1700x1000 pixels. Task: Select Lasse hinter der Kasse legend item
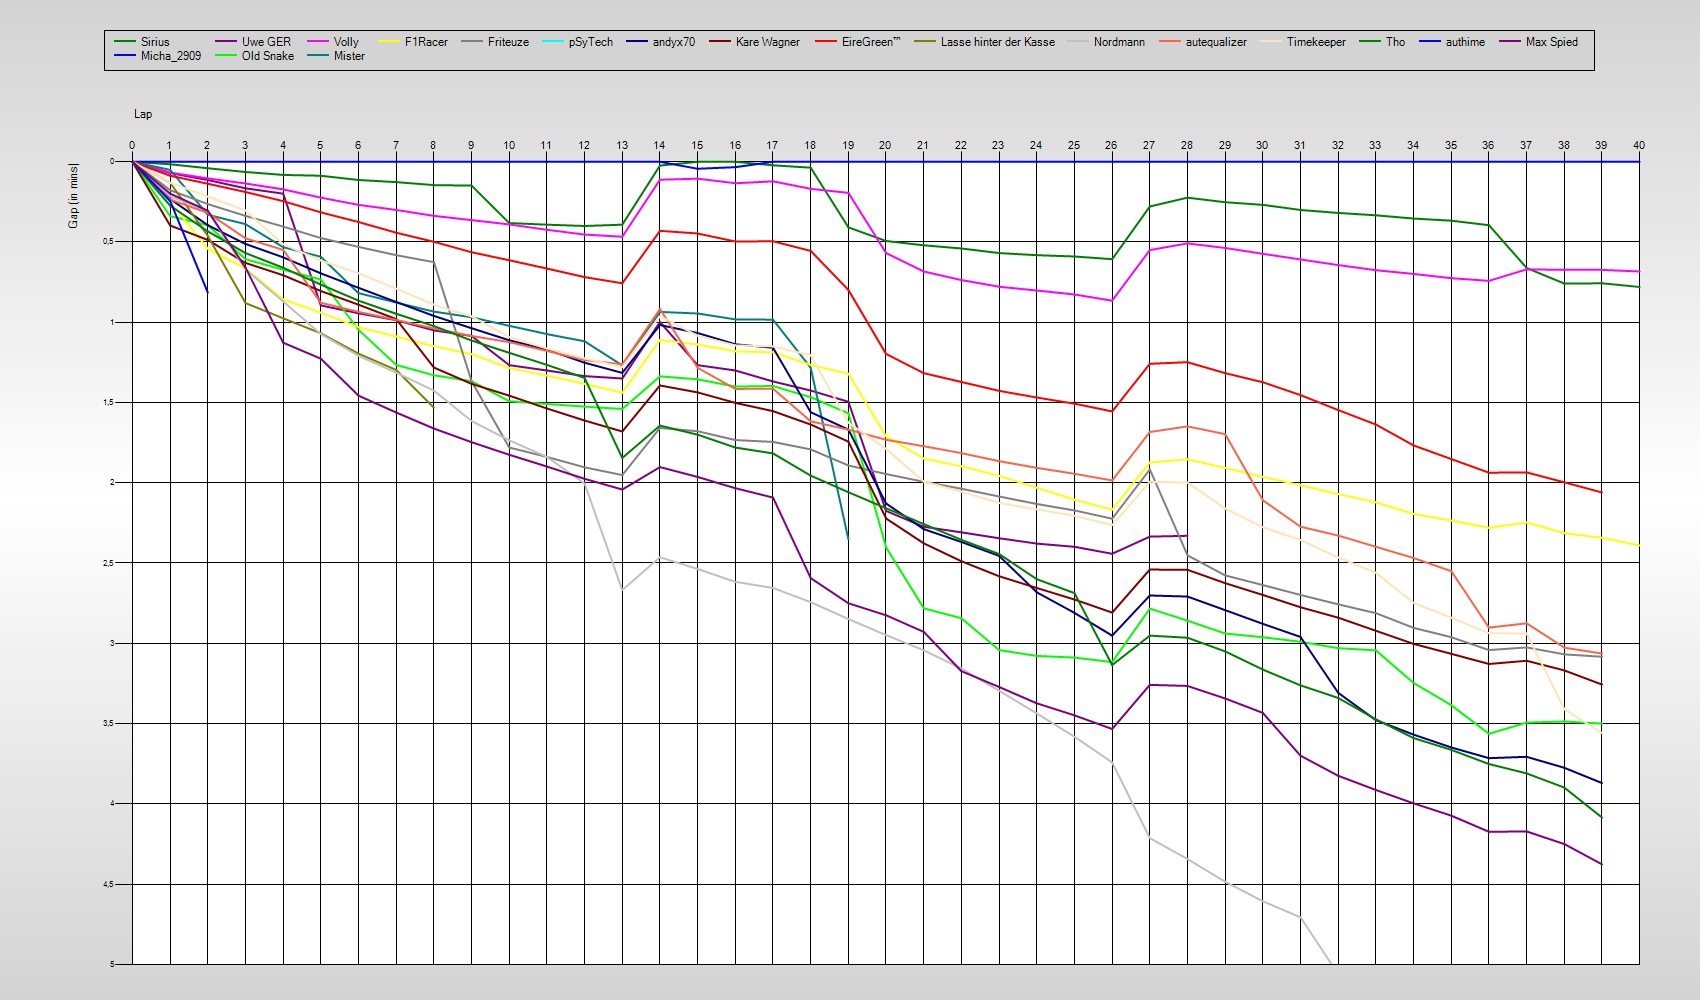point(997,42)
